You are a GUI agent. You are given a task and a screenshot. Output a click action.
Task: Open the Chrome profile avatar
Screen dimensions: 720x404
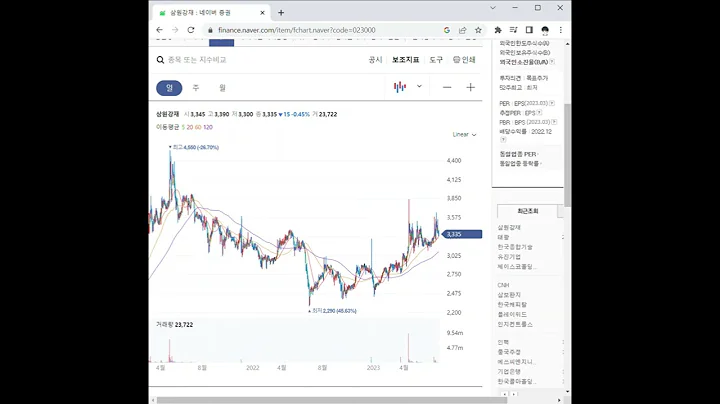tap(545, 30)
